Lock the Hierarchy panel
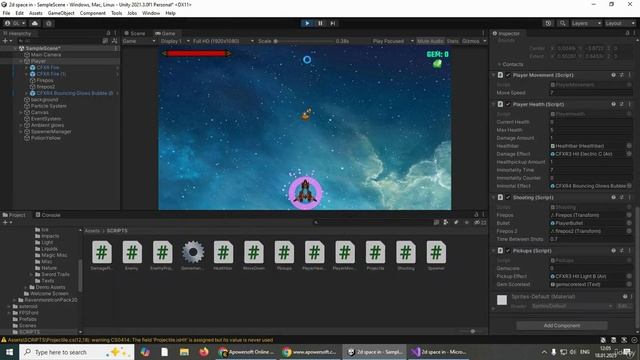The width and height of the screenshot is (640, 360). click(x=108, y=33)
